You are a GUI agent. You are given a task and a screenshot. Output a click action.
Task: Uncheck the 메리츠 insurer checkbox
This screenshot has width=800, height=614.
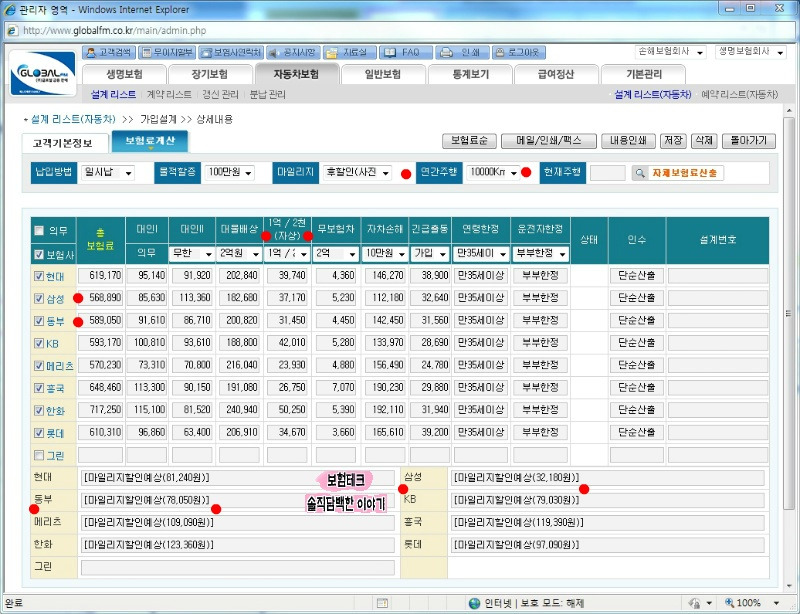point(39,365)
